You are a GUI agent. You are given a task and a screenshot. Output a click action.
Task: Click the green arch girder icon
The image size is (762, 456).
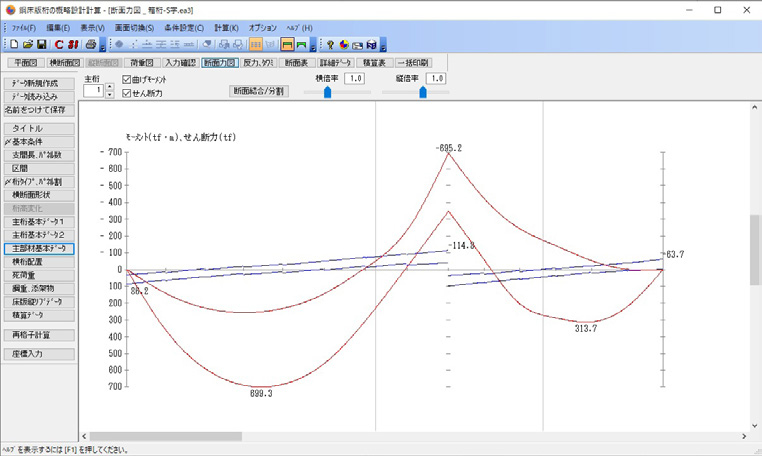301,45
